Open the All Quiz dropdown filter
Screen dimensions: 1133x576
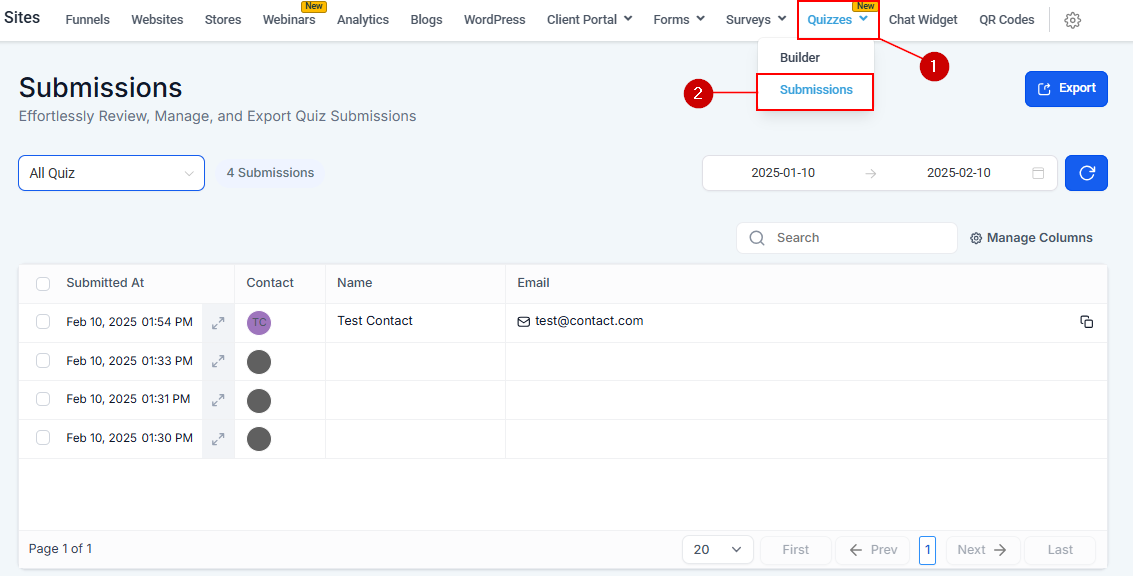coord(111,173)
